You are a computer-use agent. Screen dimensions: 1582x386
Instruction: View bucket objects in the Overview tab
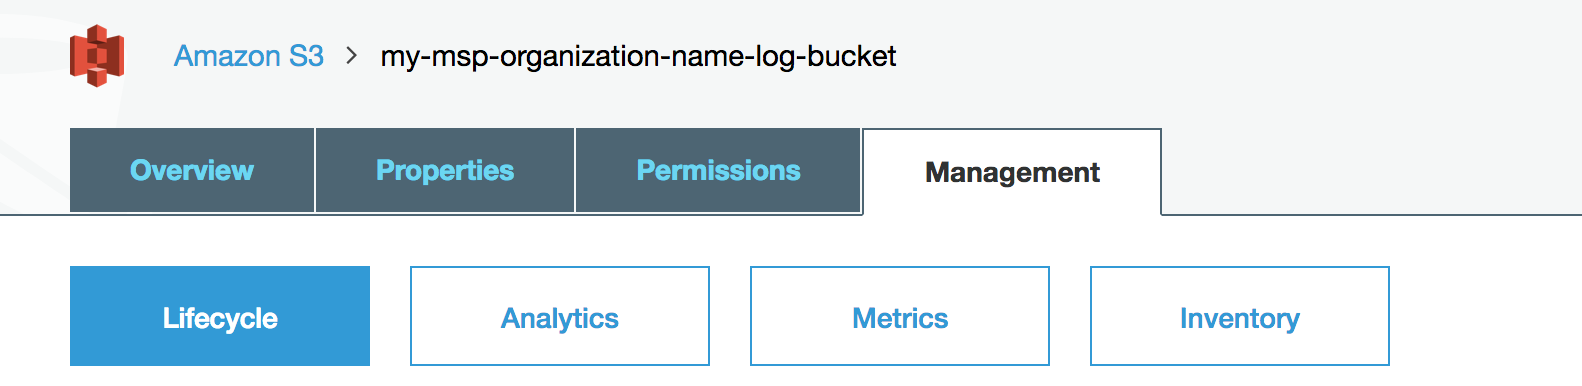coord(192,170)
